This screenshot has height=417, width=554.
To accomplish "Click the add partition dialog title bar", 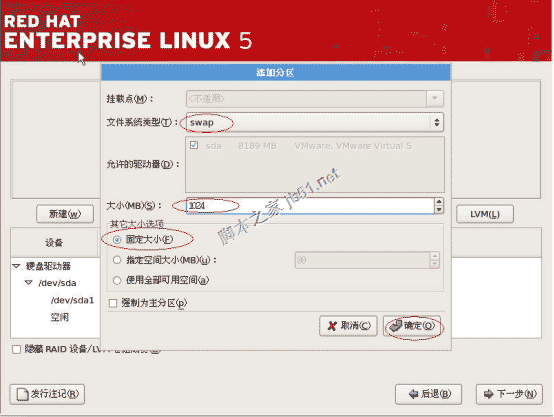I will click(x=276, y=72).
